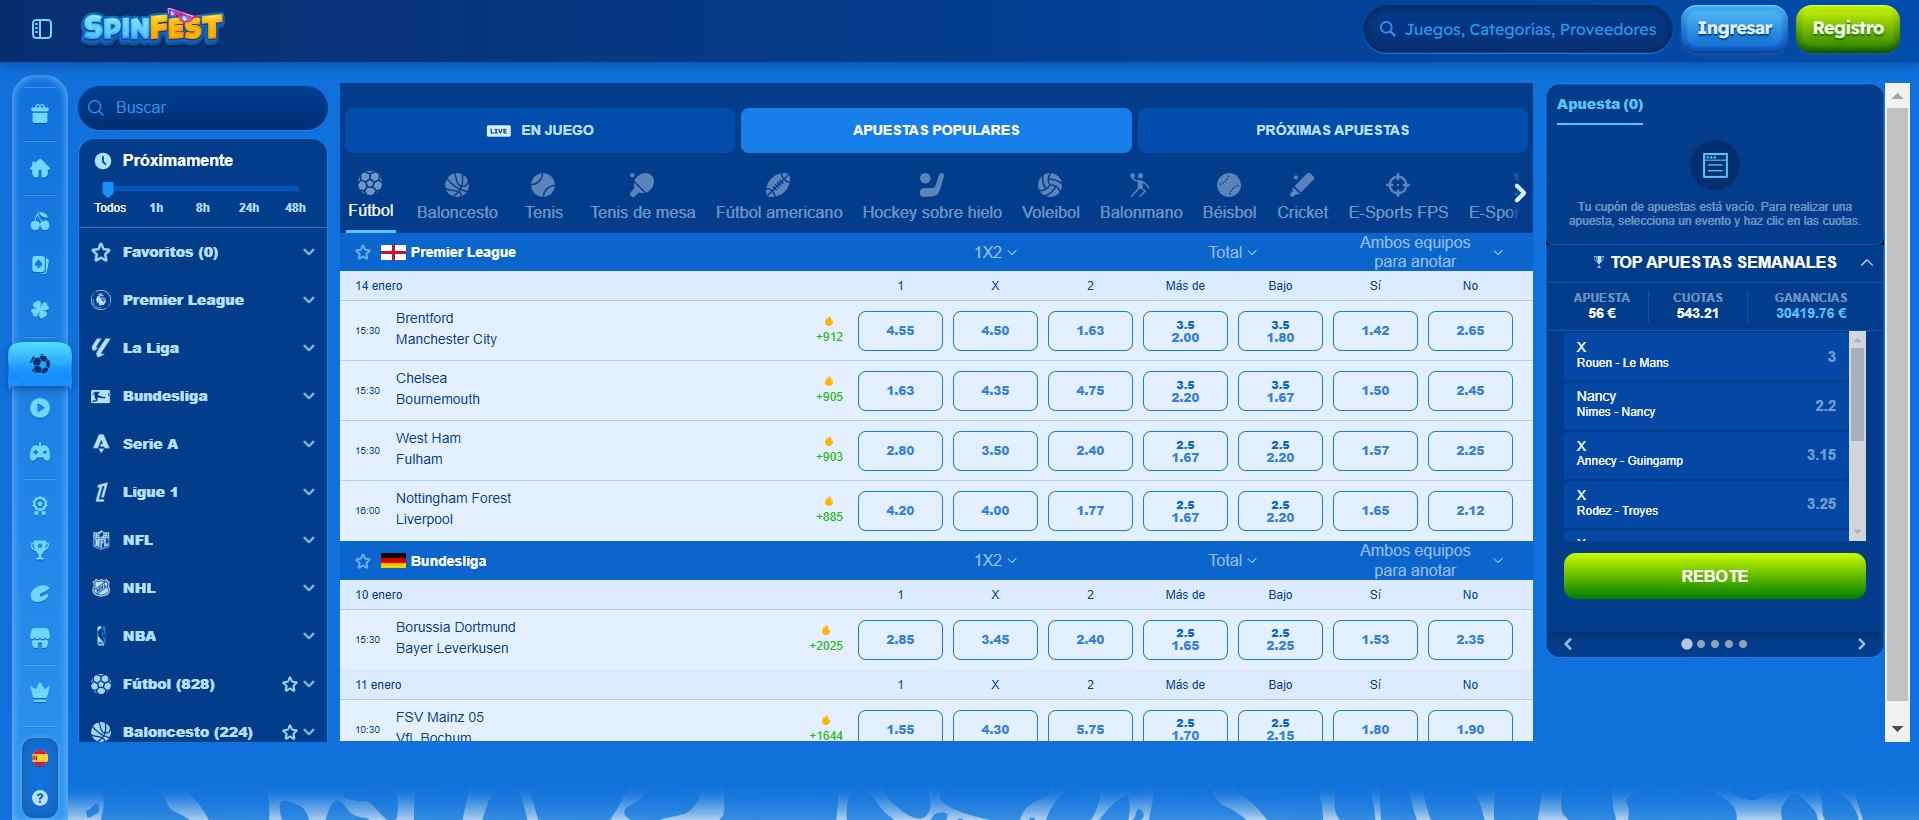The height and width of the screenshot is (820, 1919).
Task: Switch to EN JUEGO tab
Action: (x=540, y=130)
